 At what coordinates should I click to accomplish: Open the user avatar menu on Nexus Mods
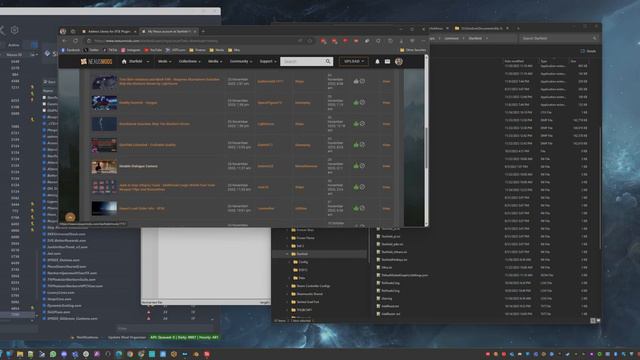pos(399,61)
